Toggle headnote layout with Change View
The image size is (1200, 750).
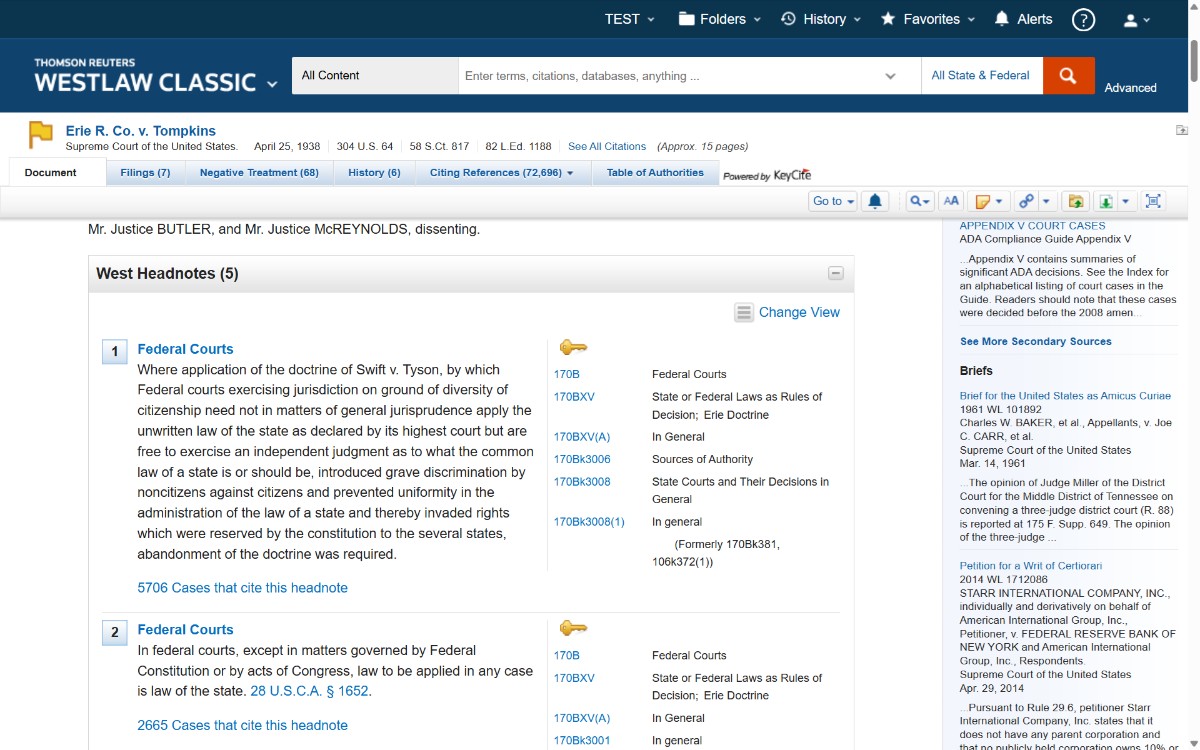tap(787, 312)
